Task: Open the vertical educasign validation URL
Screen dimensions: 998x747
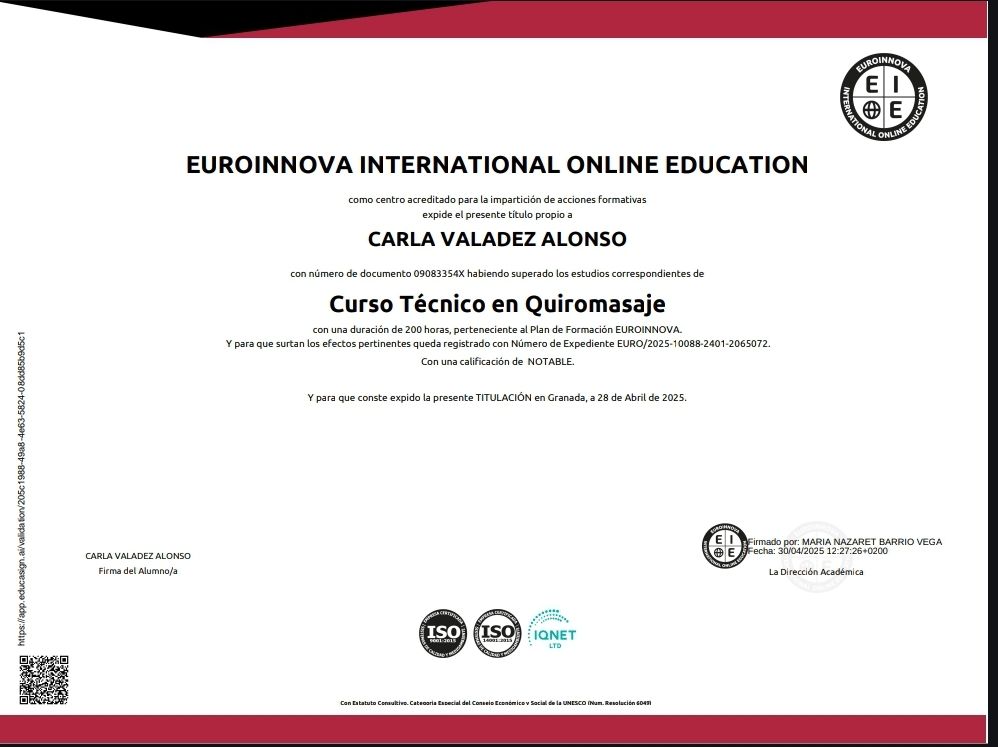Action: tap(22, 488)
